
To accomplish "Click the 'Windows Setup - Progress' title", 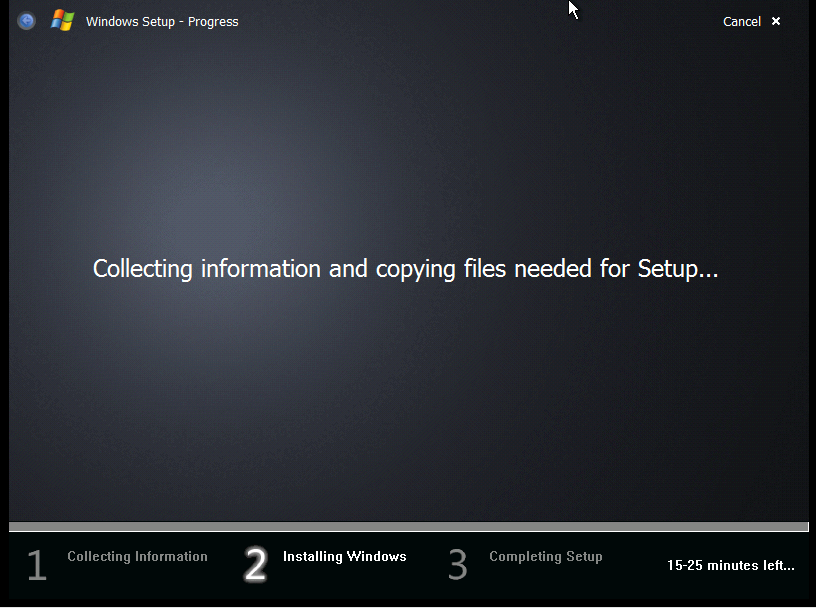I will tap(162, 21).
